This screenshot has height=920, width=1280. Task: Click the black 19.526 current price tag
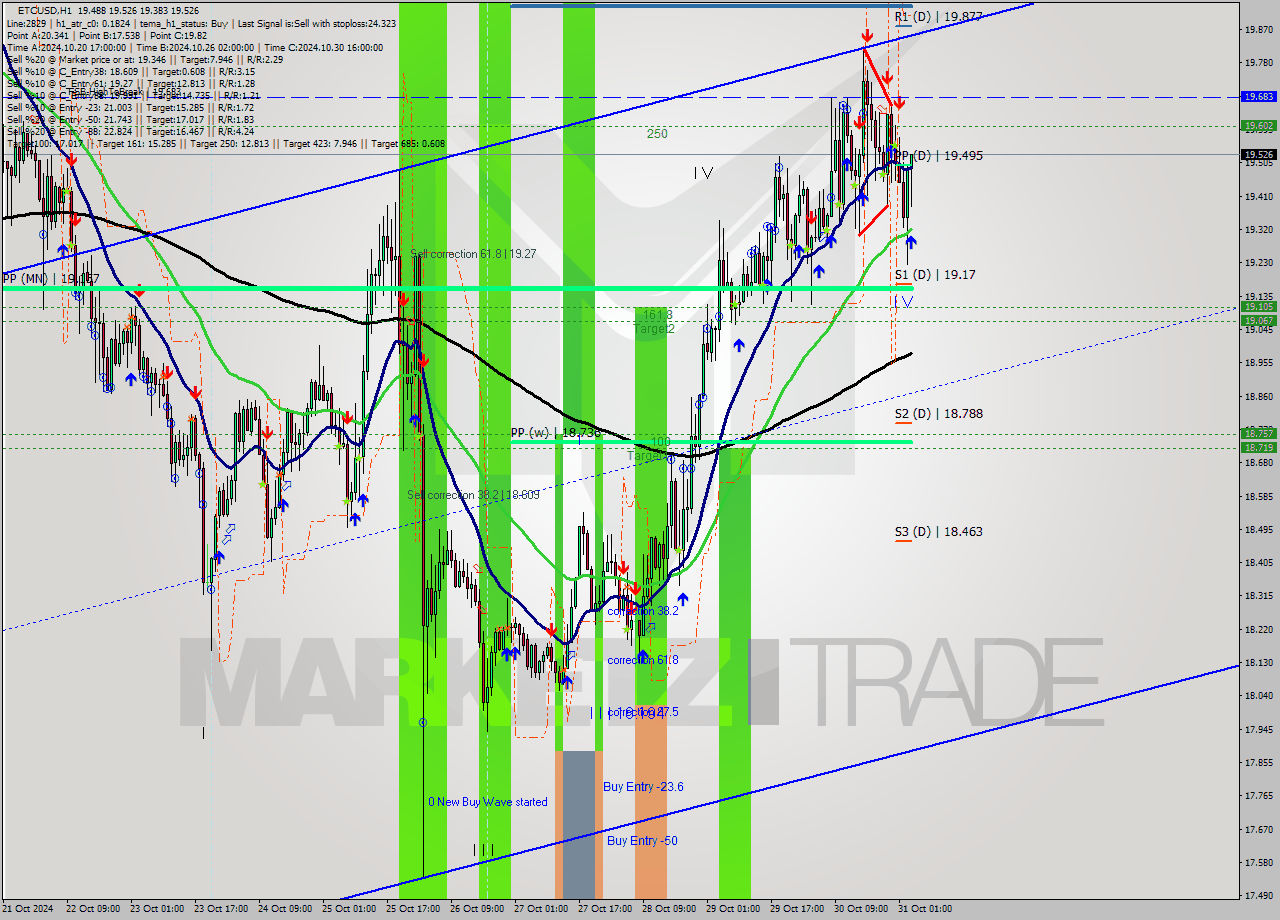pos(1258,155)
